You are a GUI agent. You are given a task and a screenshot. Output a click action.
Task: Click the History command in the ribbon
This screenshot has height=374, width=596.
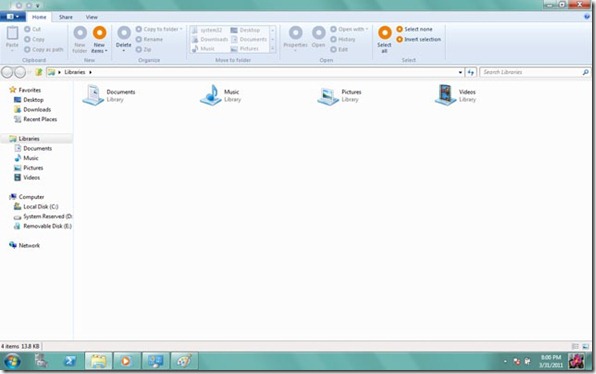[x=343, y=39]
